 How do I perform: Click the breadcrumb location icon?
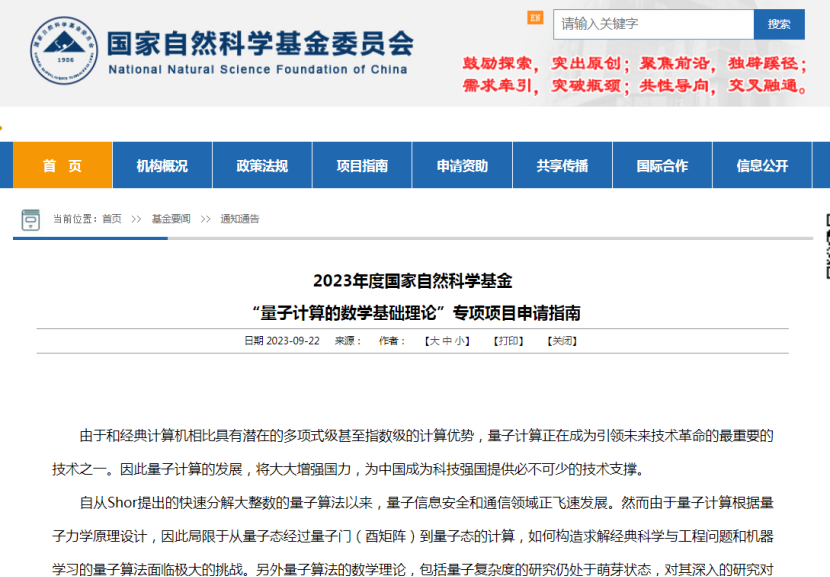coord(31,219)
